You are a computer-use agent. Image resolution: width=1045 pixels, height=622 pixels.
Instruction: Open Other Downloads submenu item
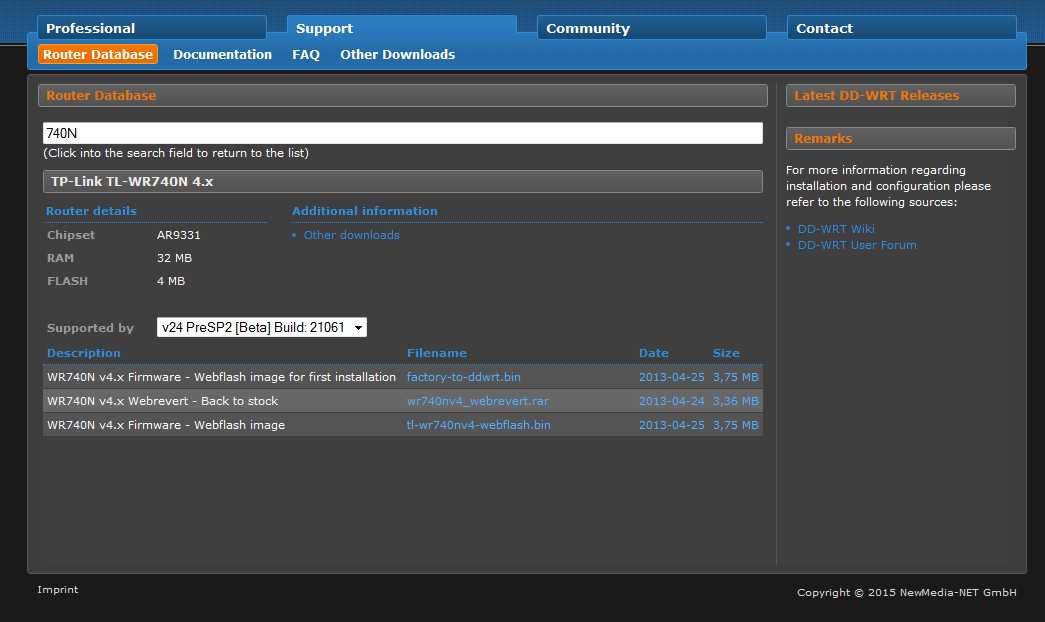(398, 55)
